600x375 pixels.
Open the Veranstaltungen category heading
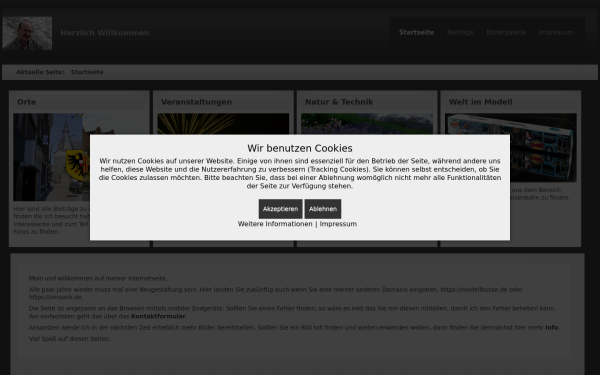(196, 102)
